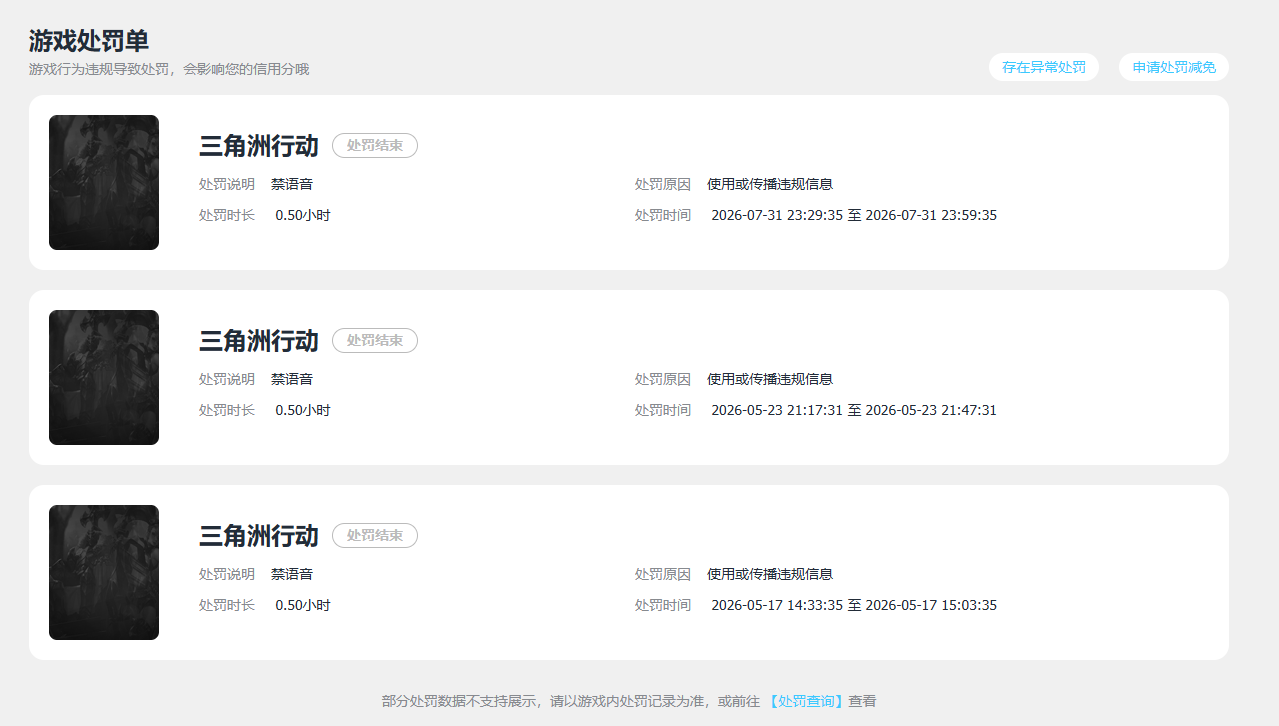This screenshot has width=1279, height=726.
Task: Open the 【处罚查询】 link
Action: point(806,702)
